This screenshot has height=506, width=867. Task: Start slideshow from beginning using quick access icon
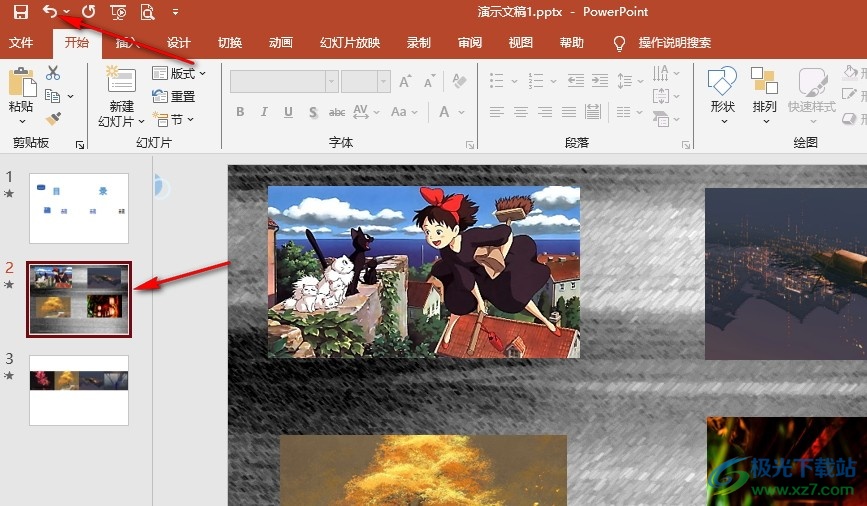tap(118, 12)
